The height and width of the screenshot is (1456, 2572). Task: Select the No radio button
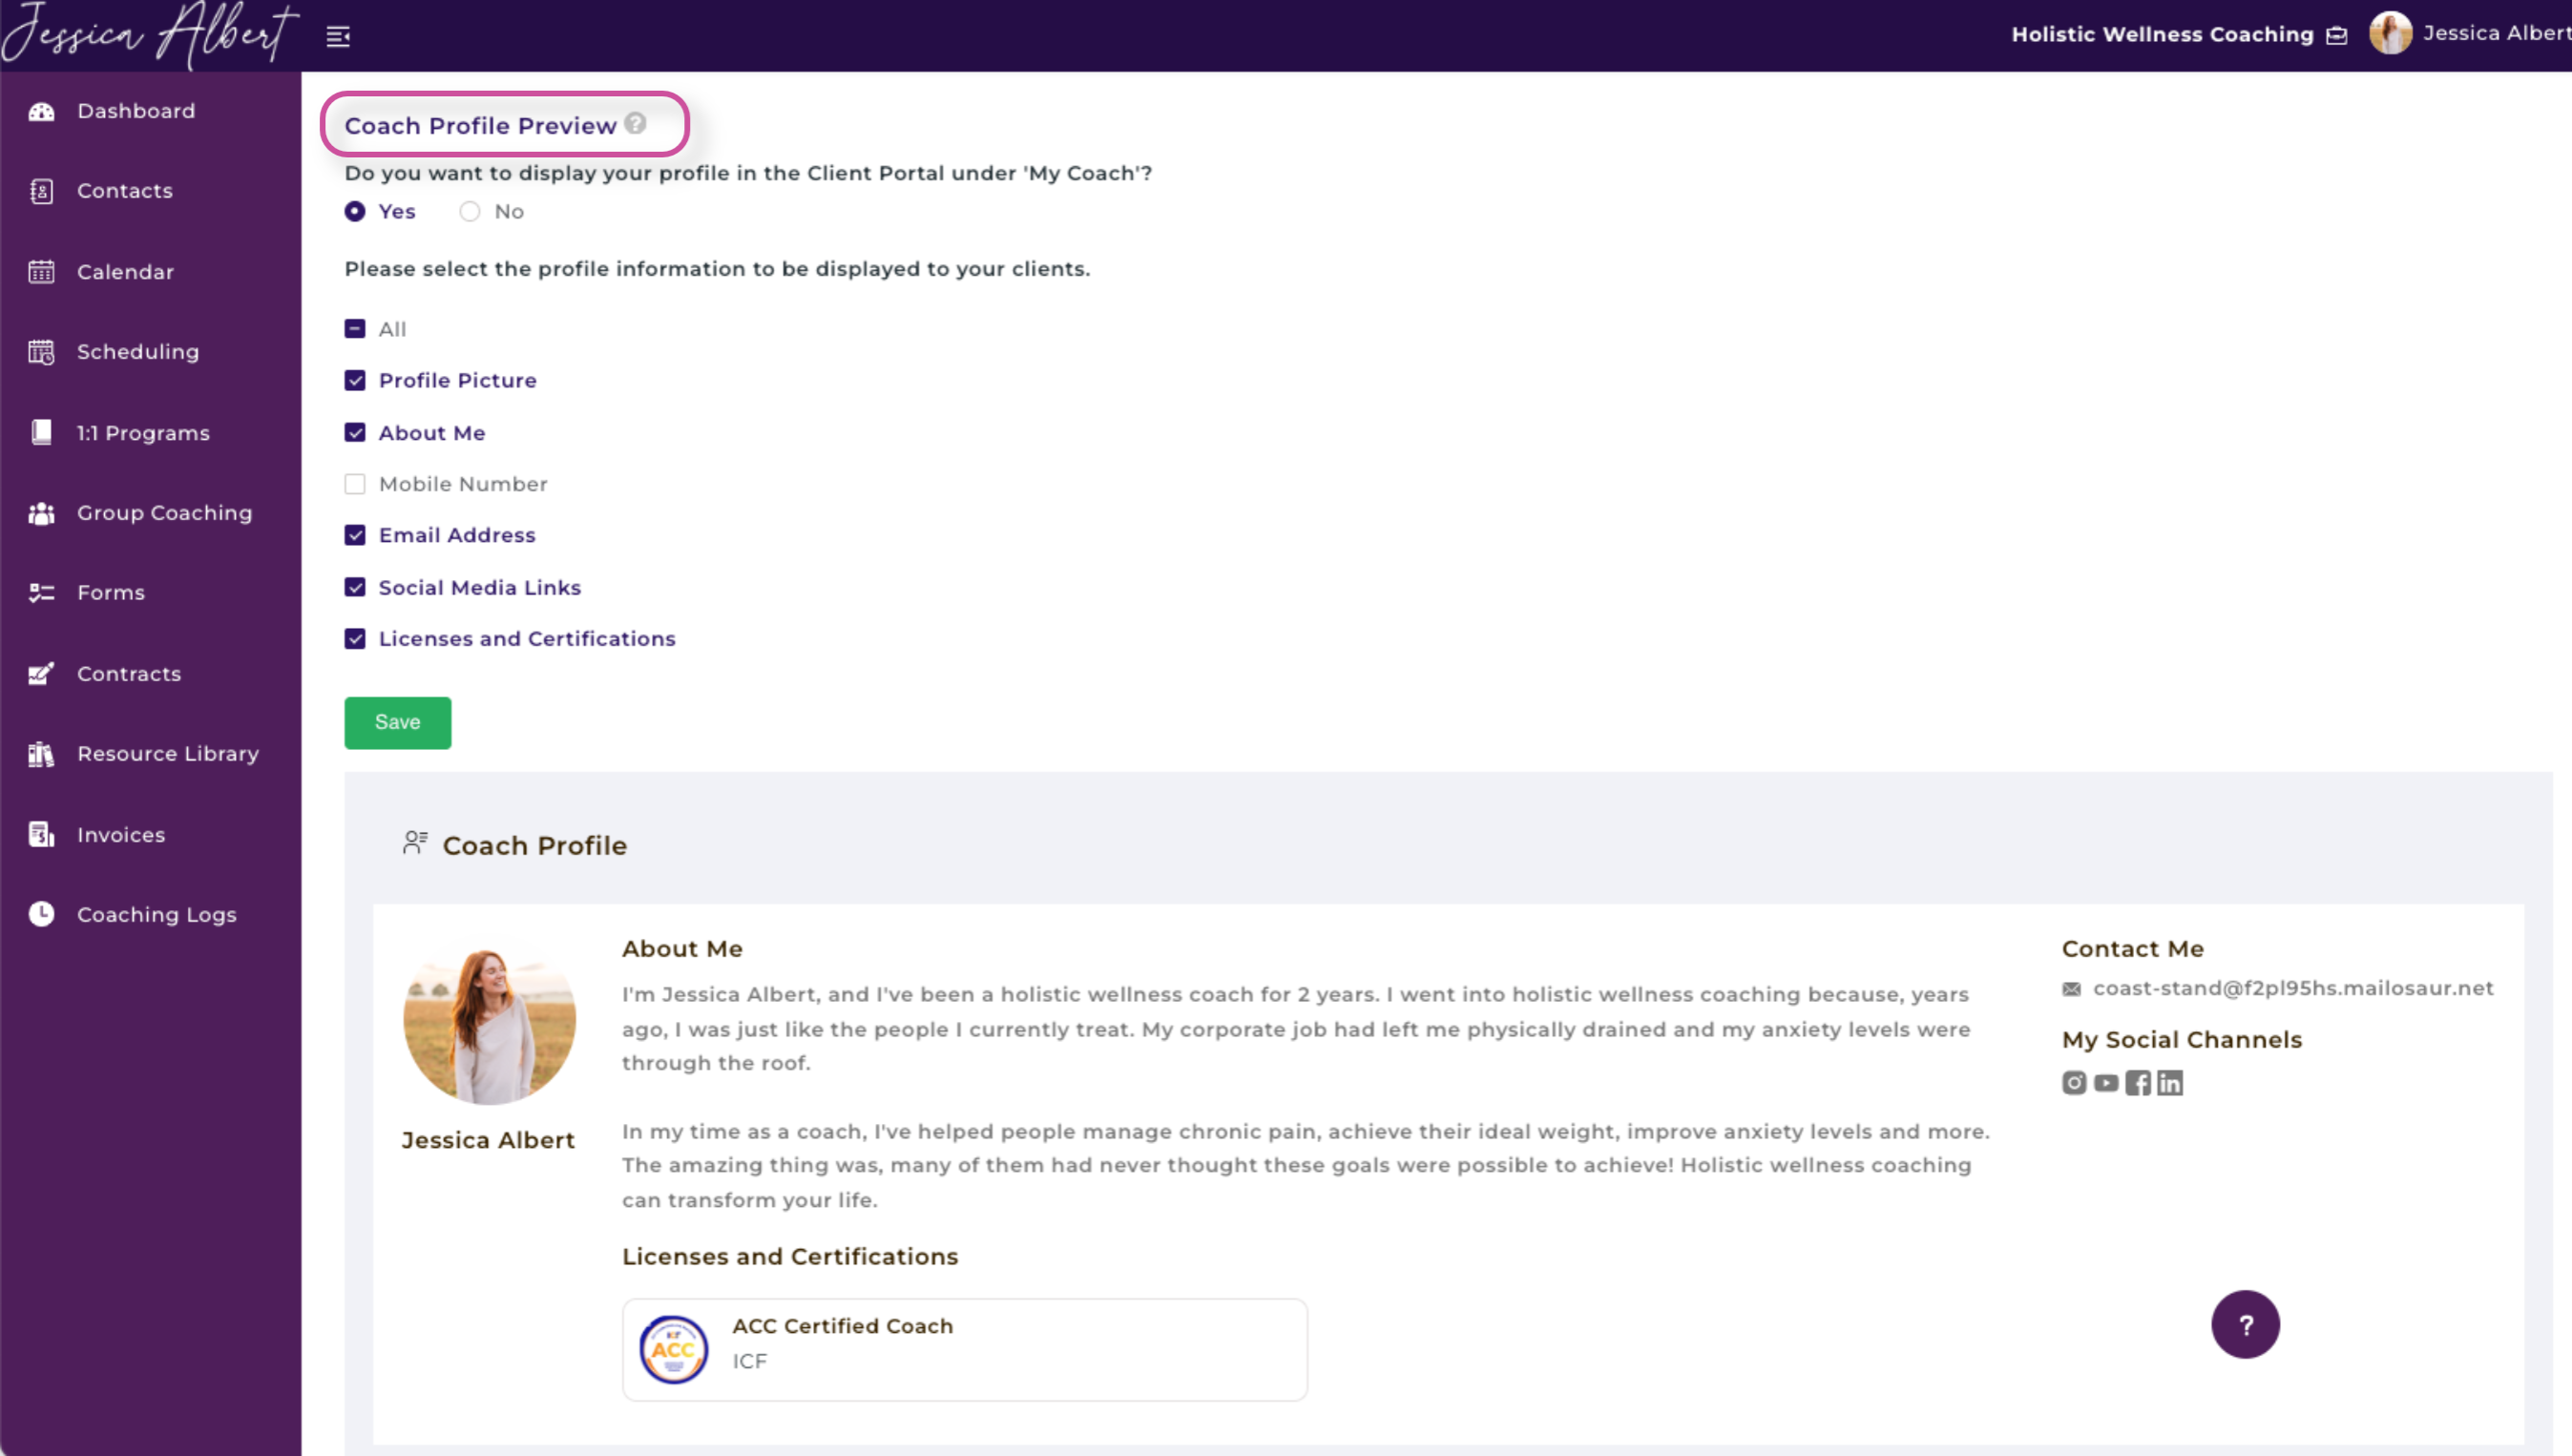(470, 212)
